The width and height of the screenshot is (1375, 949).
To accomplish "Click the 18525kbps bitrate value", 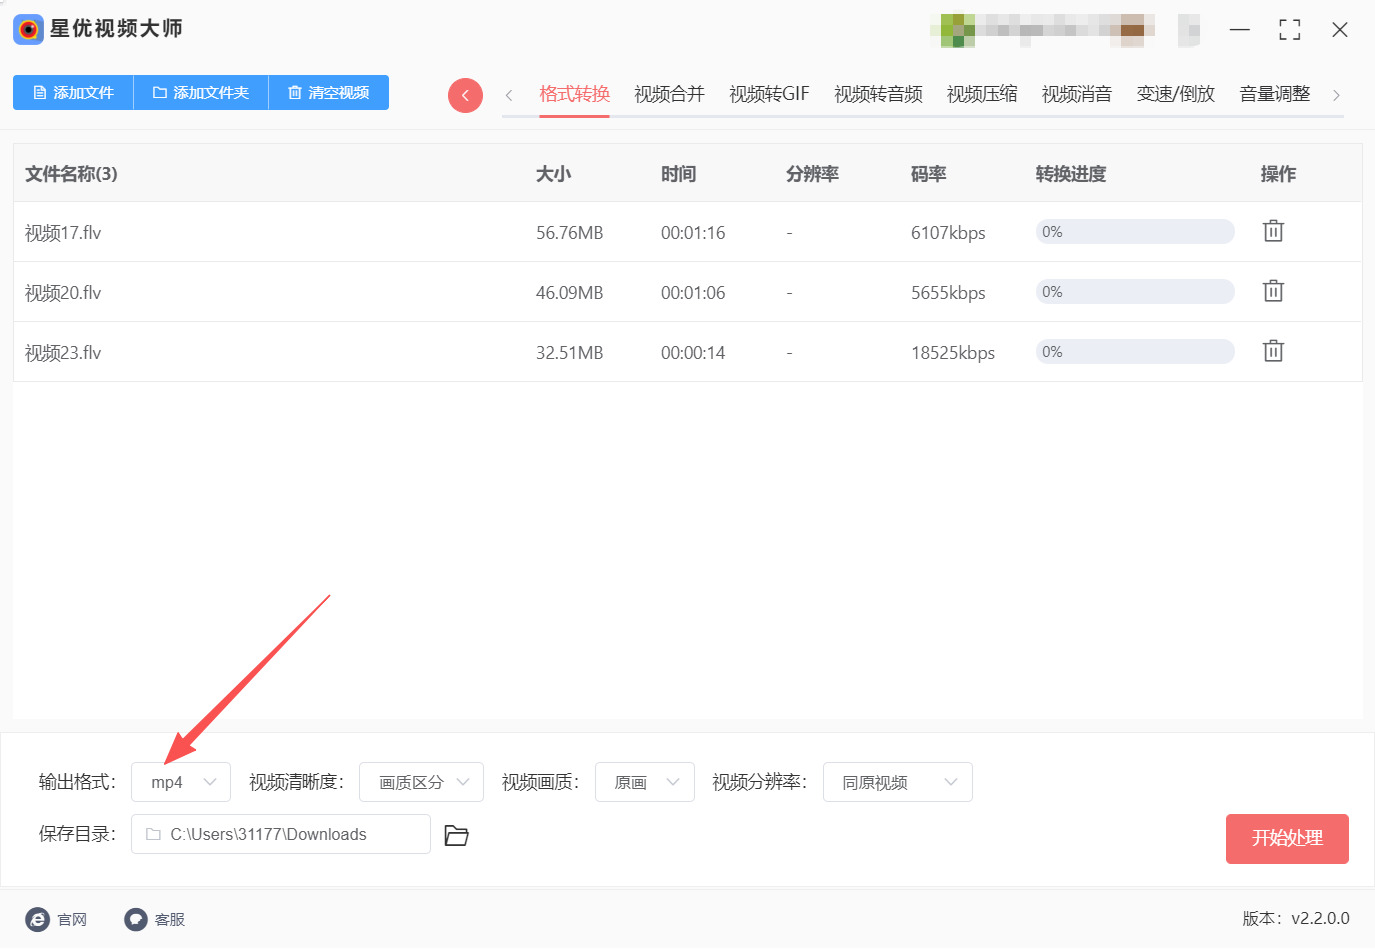I will (953, 353).
